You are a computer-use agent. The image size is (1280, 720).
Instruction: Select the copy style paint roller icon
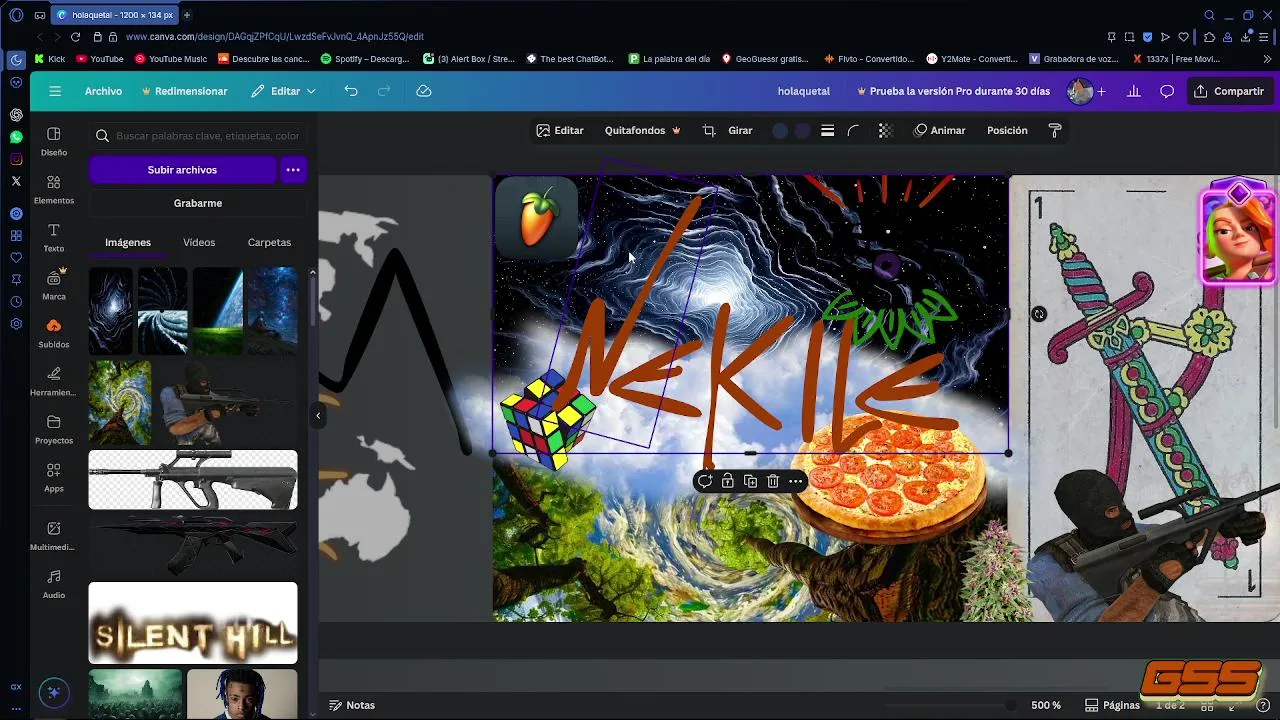tap(1055, 130)
